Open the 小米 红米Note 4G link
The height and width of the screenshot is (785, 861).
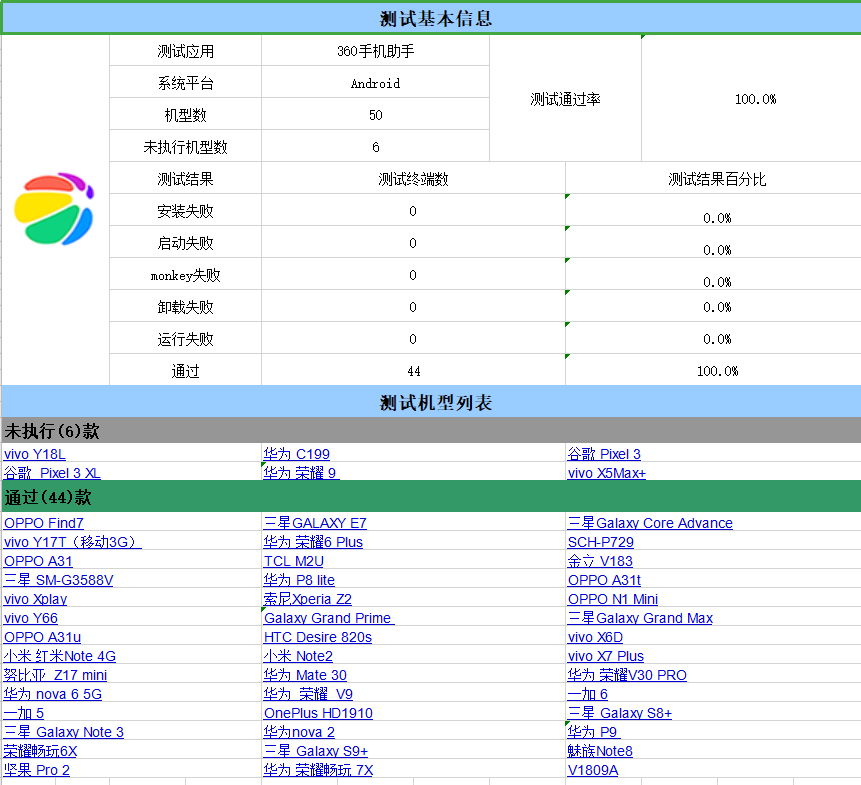point(60,657)
